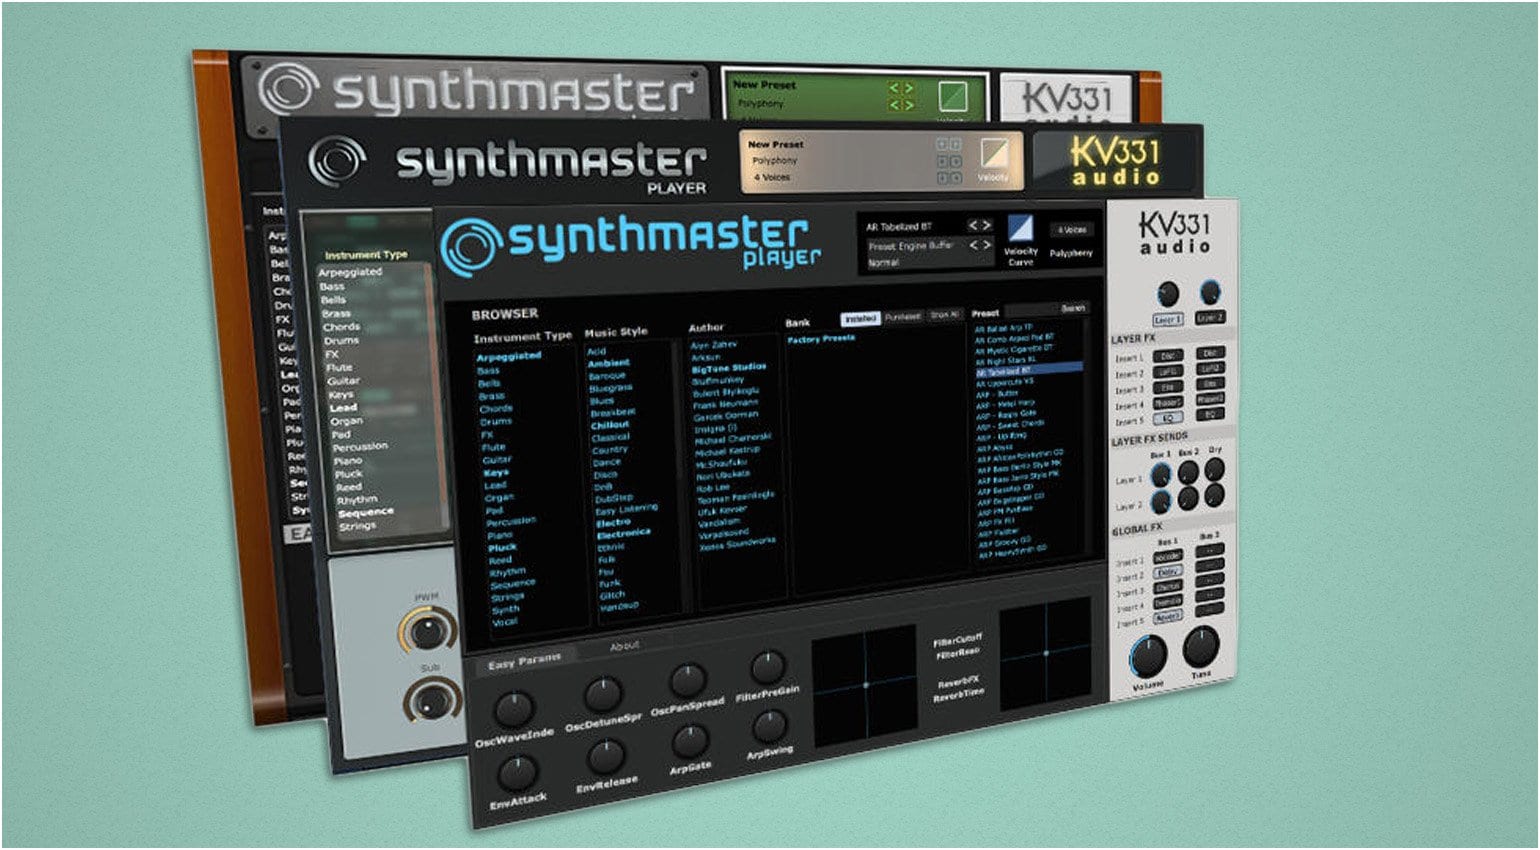Screen dimensions: 1540x850
Task: Toggle Global FX Bus 1 Insert 2 Delay
Action: (1168, 572)
